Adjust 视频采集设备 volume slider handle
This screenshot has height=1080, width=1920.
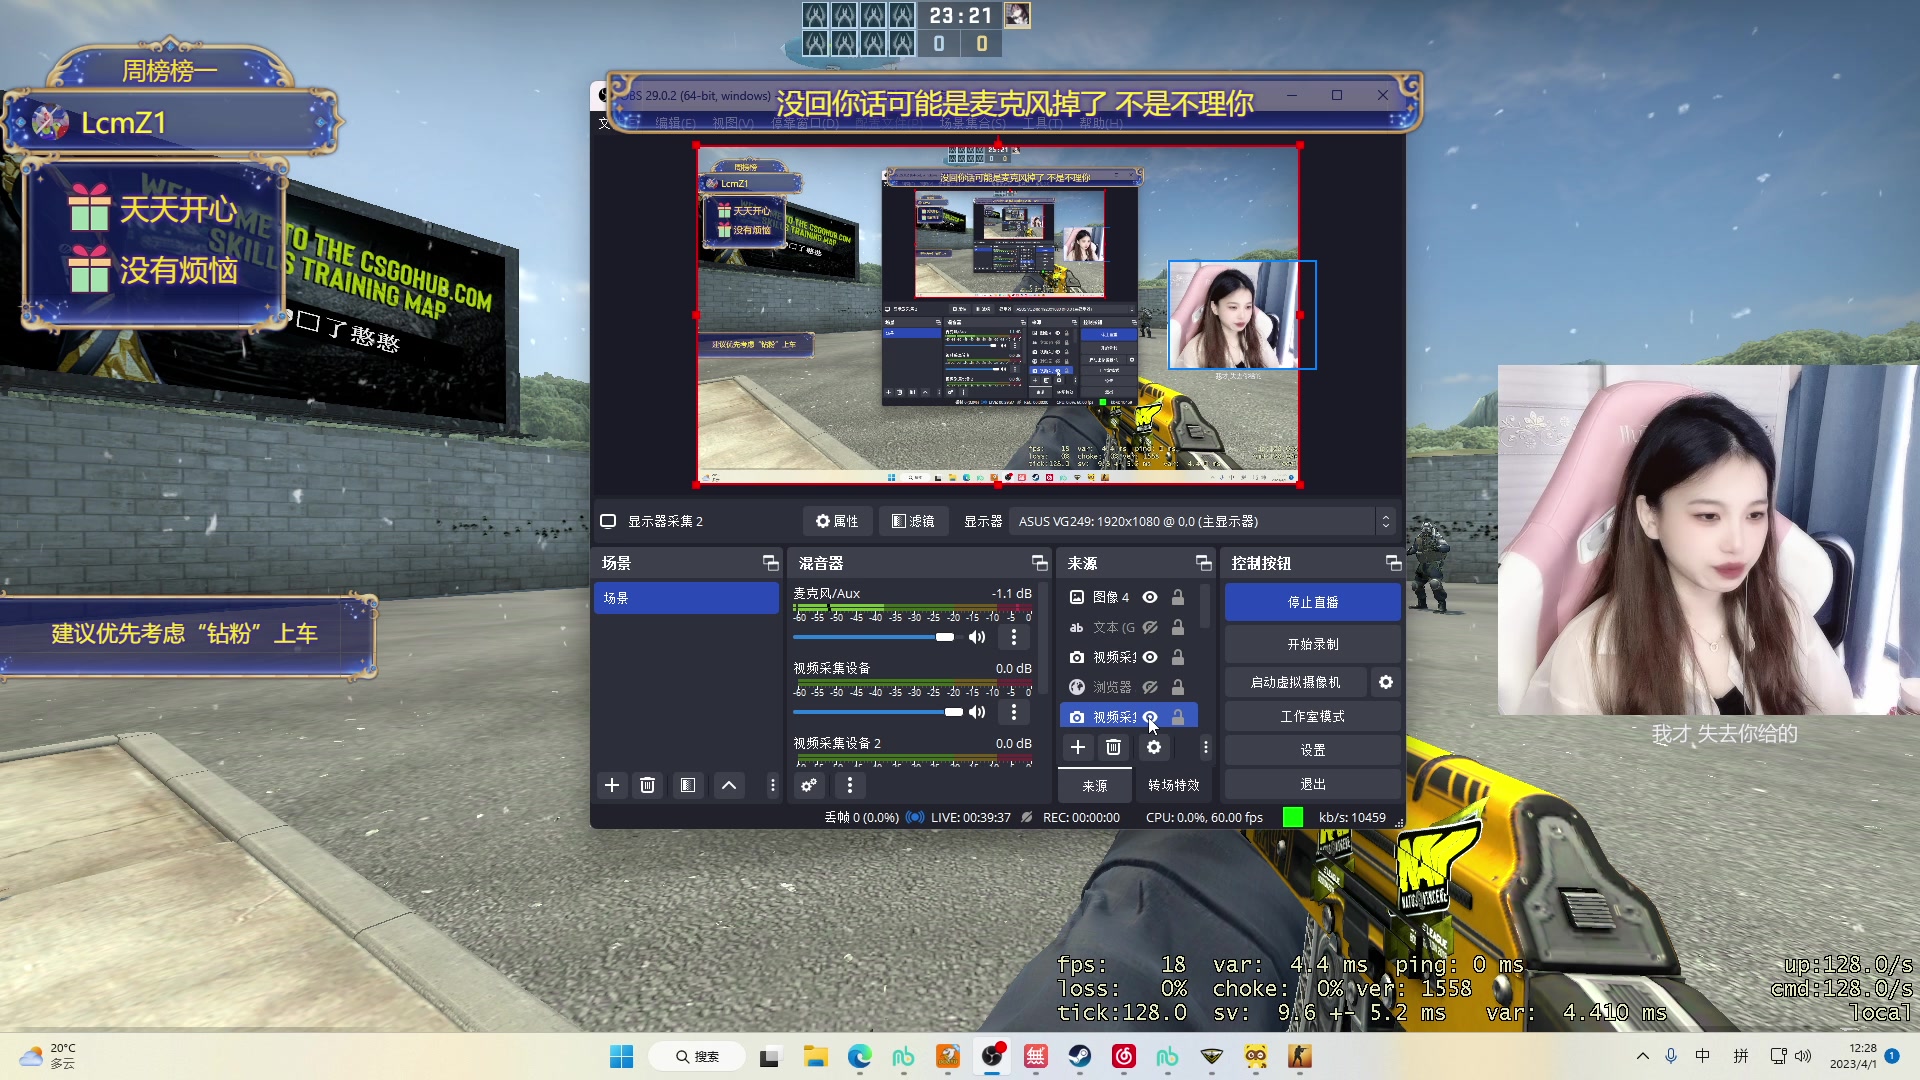coord(954,712)
